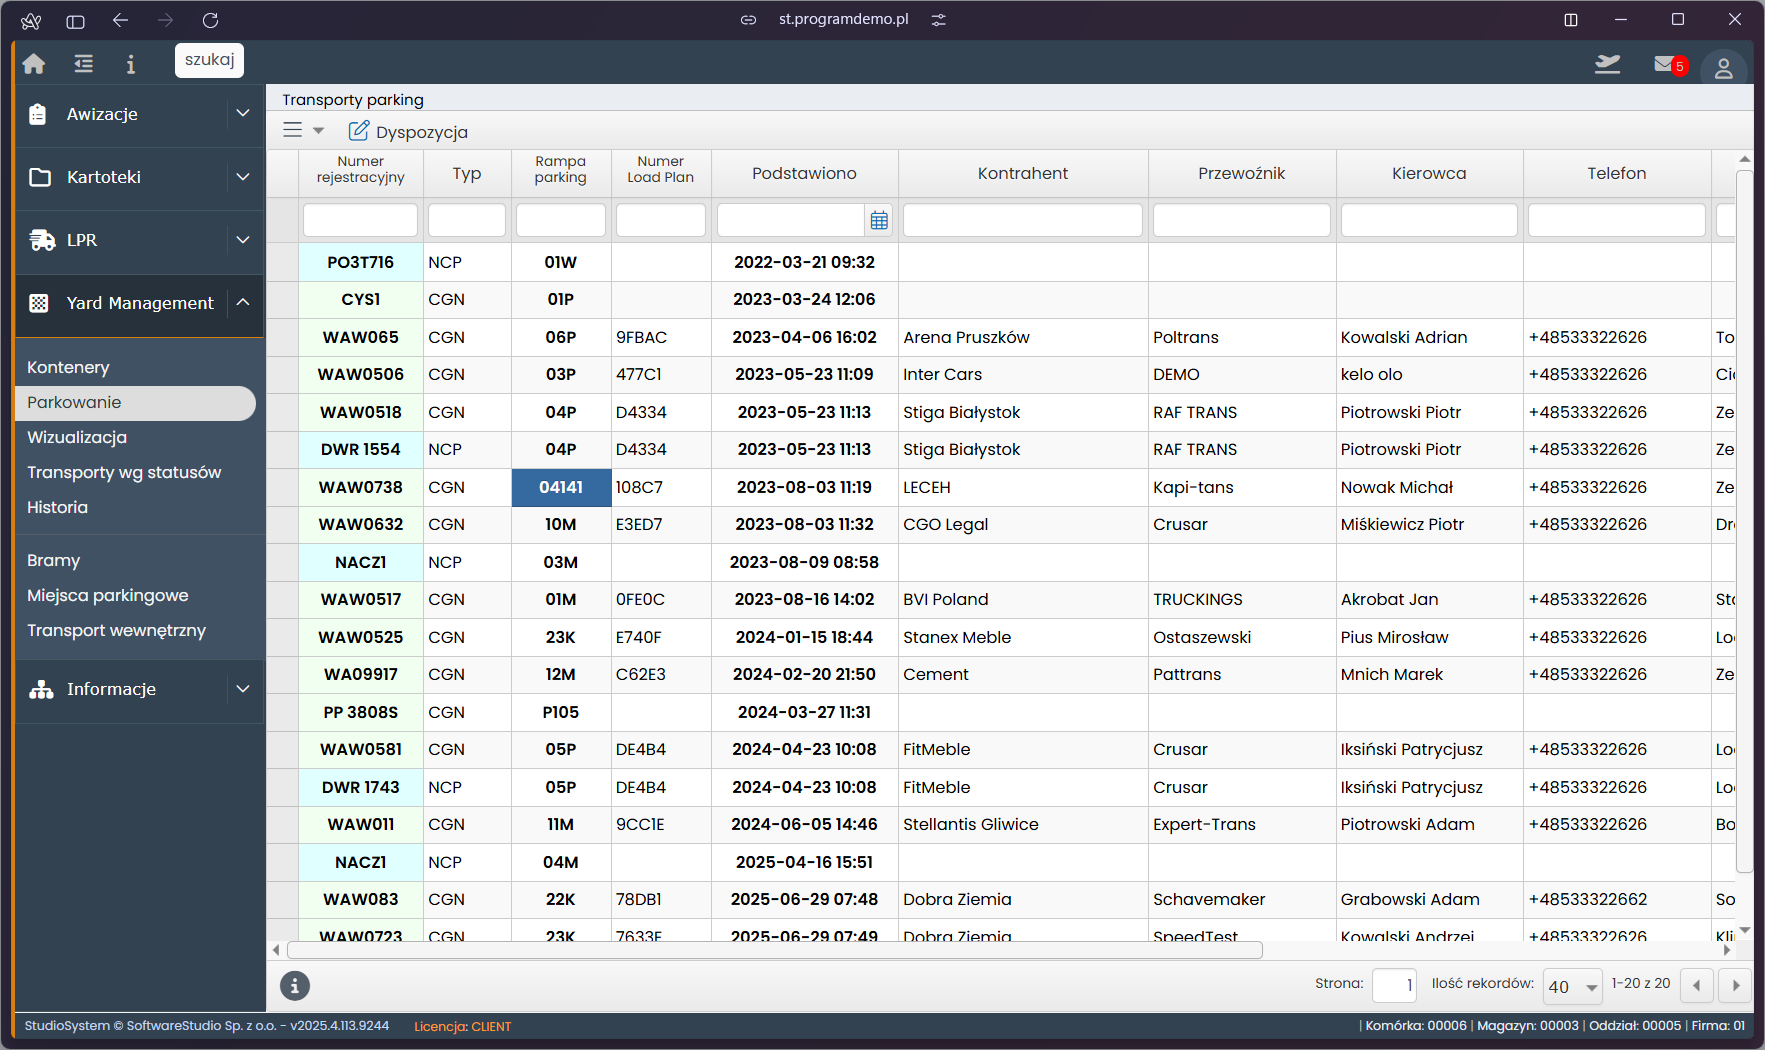
Task: Click the round info button below table
Action: click(294, 986)
